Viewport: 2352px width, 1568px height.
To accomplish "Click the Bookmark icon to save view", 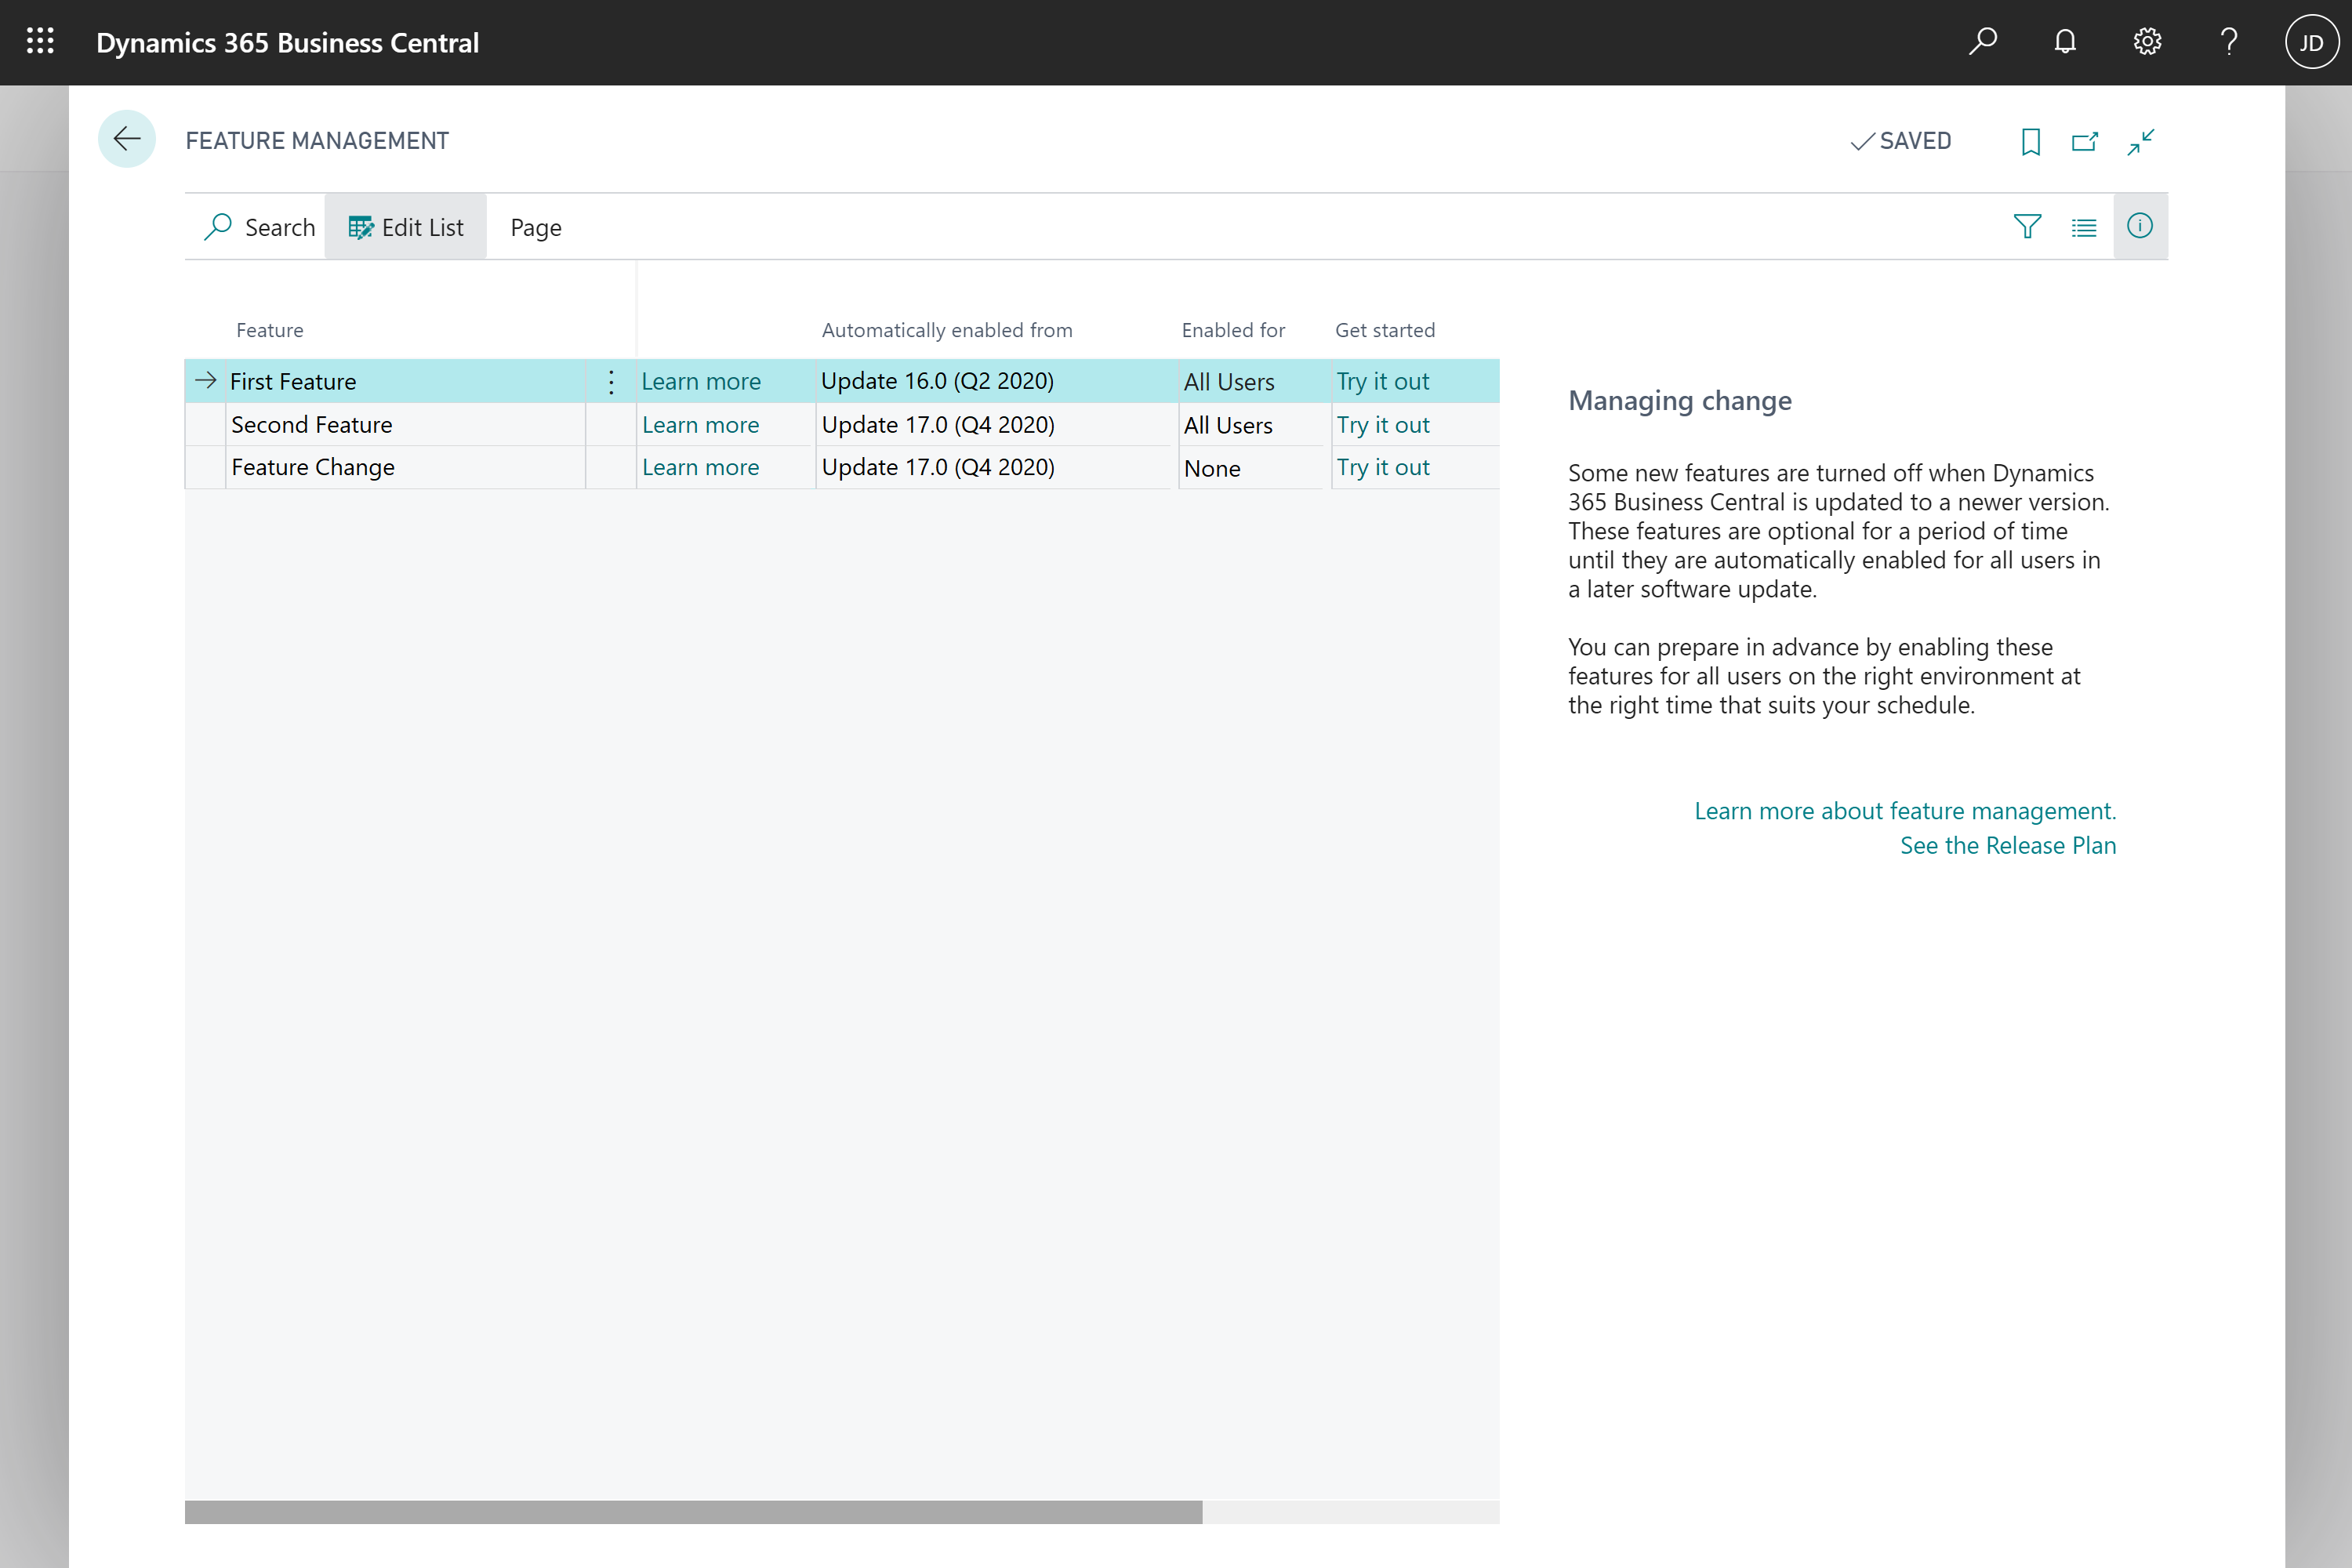I will point(2027,140).
